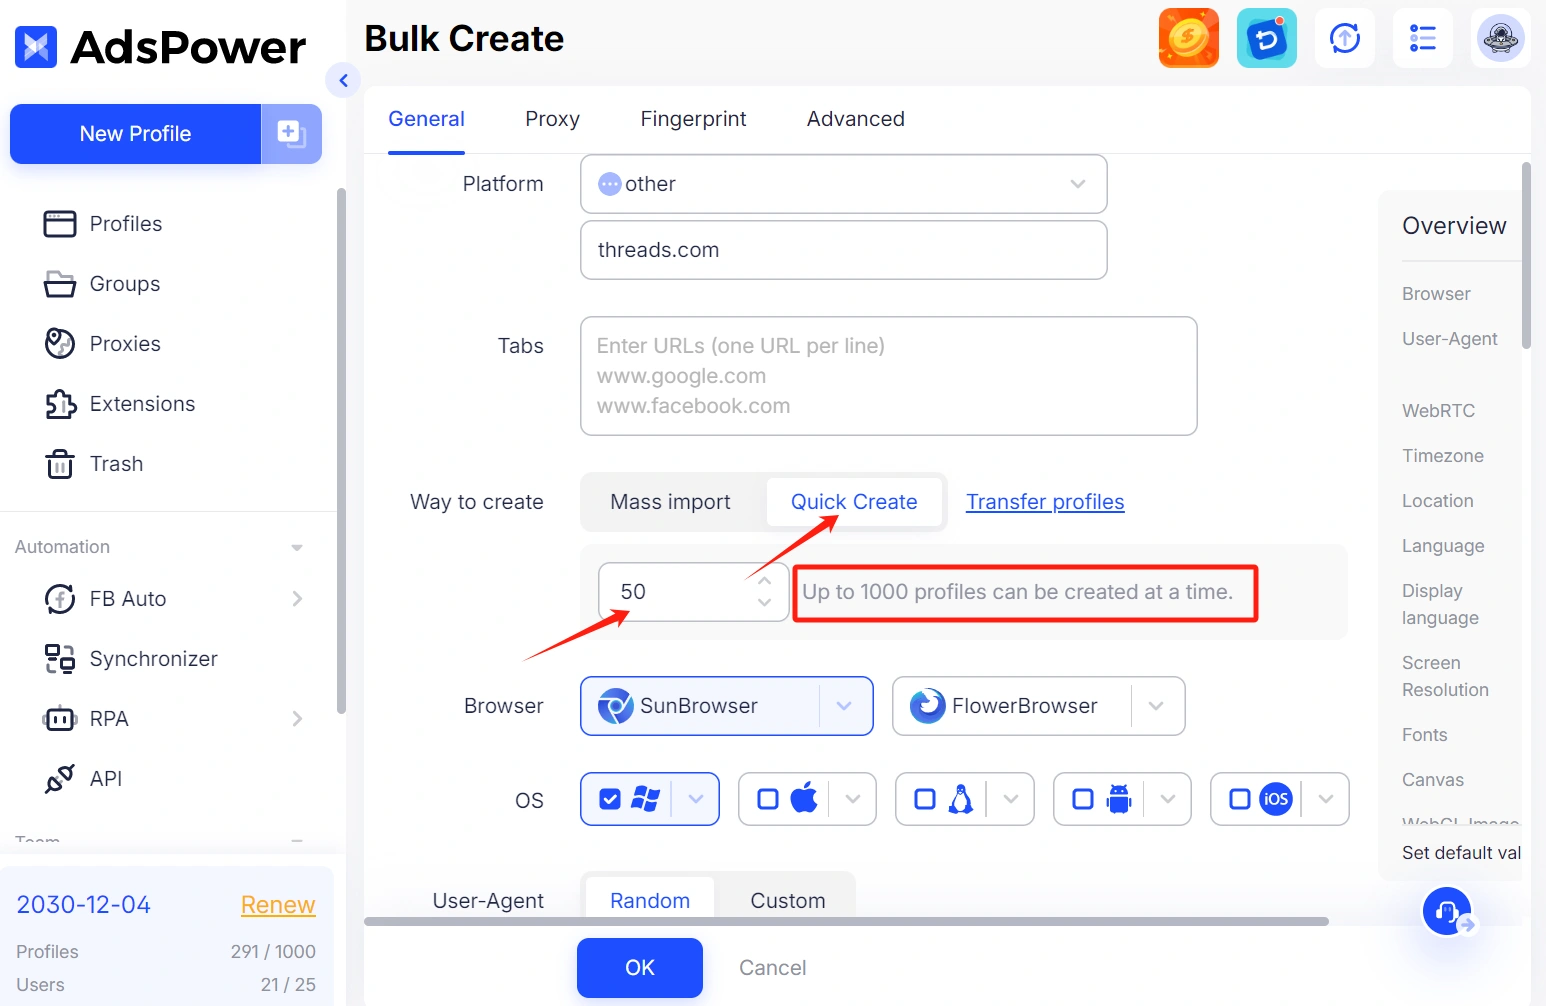
Task: Check the Android OS checkbox
Action: point(1083,799)
